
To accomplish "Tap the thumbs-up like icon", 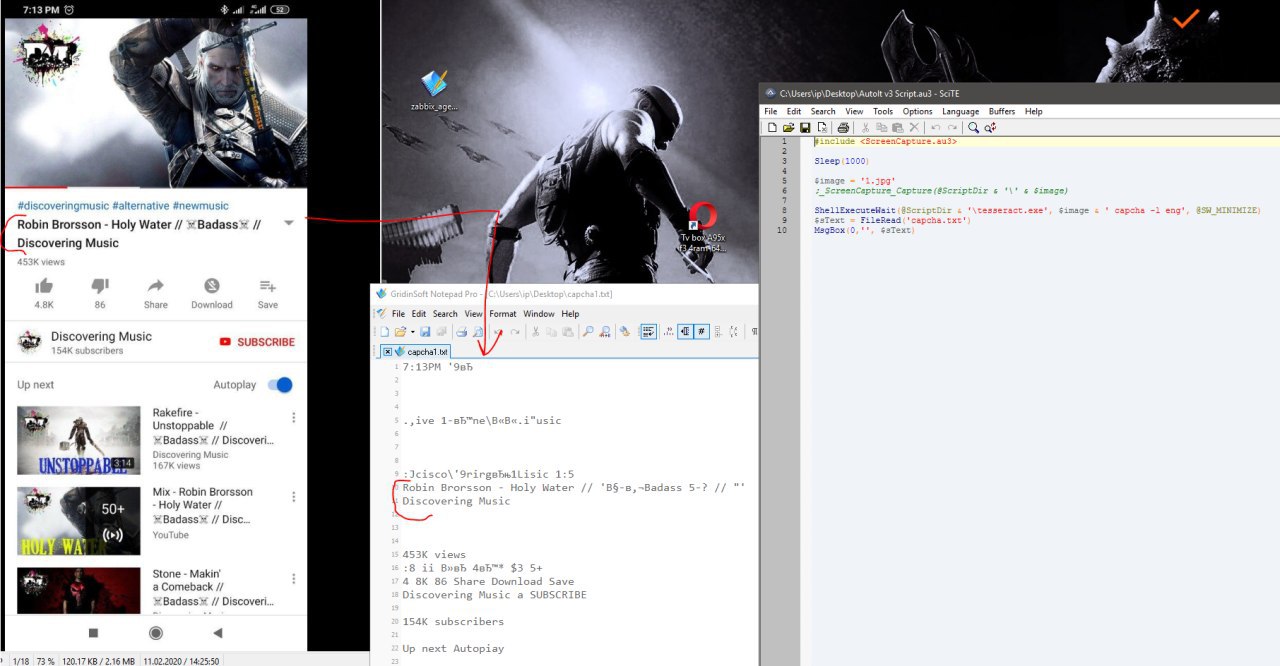I will click(x=44, y=286).
